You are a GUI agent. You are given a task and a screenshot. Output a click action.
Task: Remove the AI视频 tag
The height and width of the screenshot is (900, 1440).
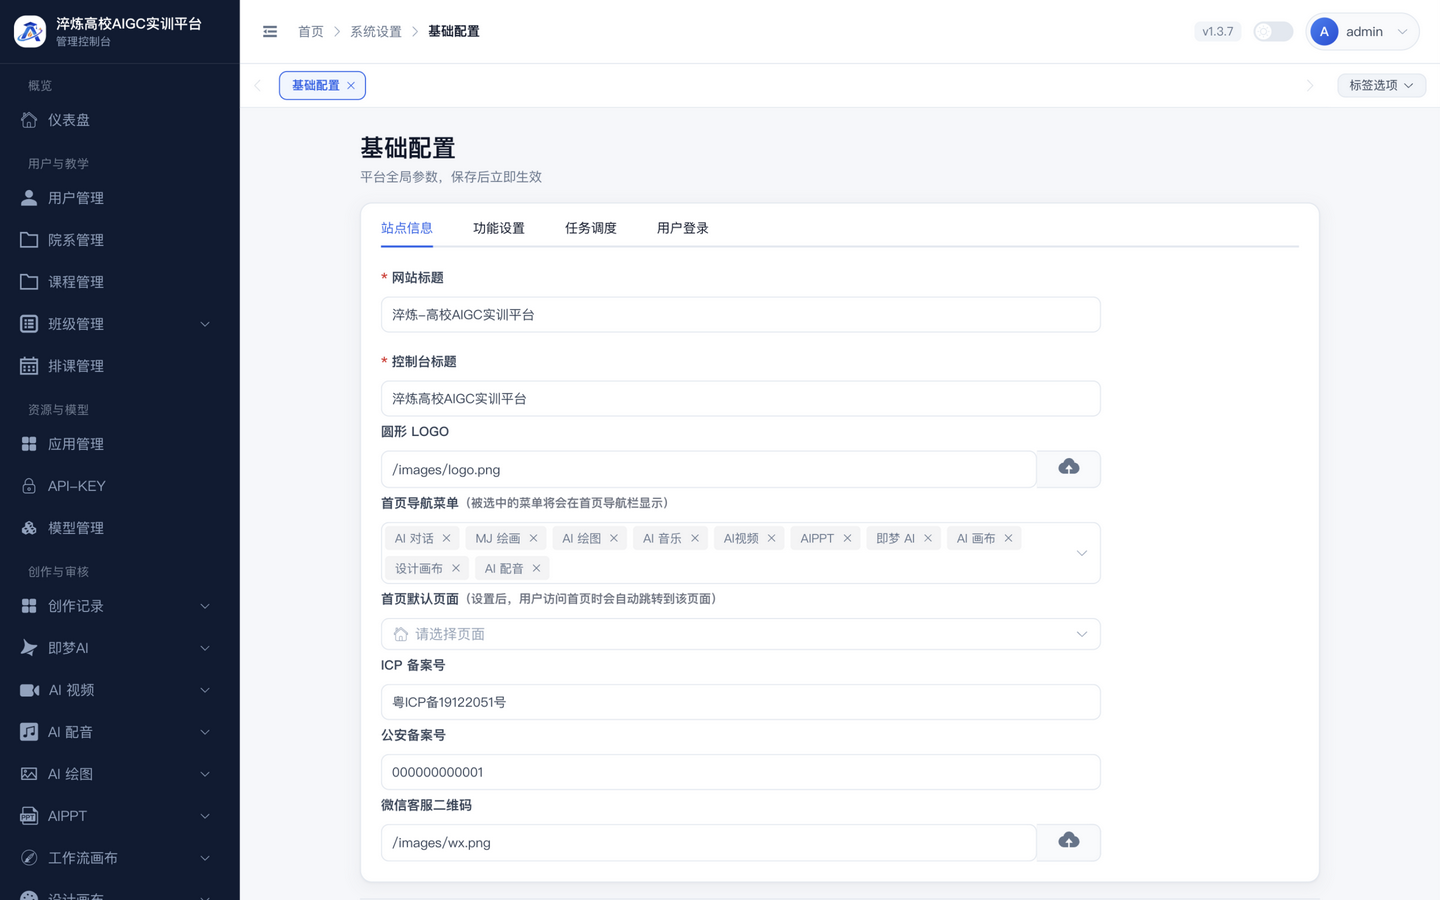(x=772, y=538)
